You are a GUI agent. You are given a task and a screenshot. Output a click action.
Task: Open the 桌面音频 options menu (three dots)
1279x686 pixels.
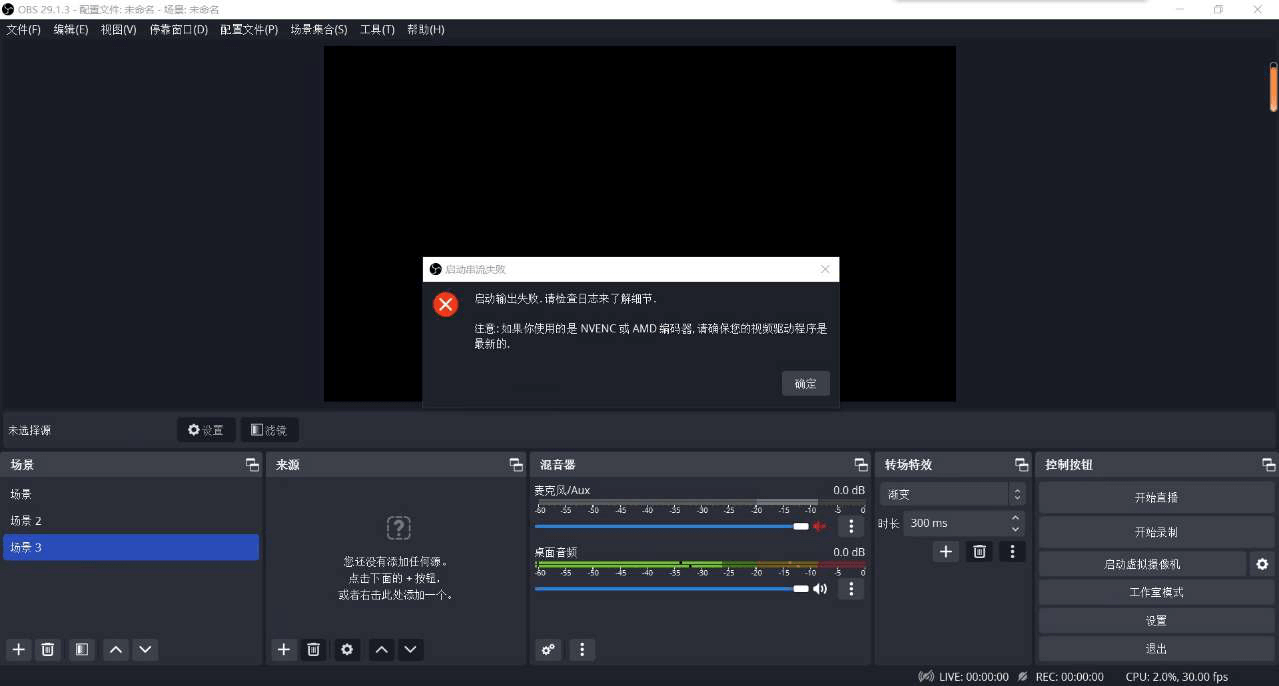850,588
